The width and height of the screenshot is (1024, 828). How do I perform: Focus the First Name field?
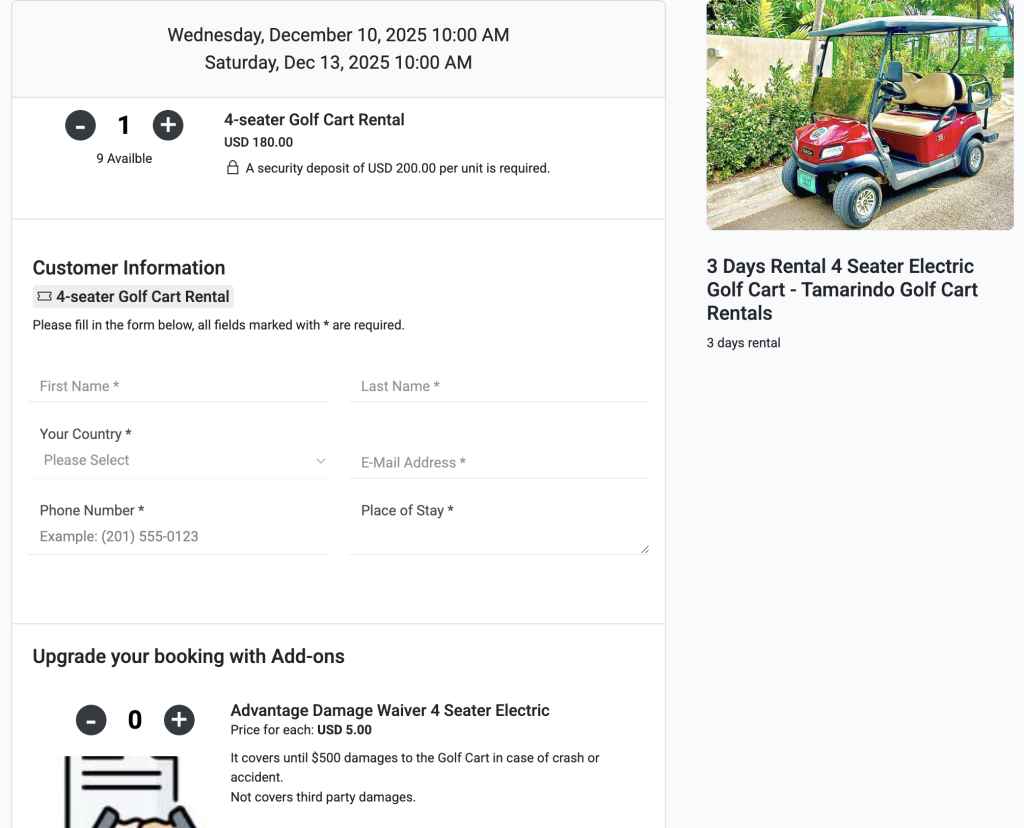(178, 386)
